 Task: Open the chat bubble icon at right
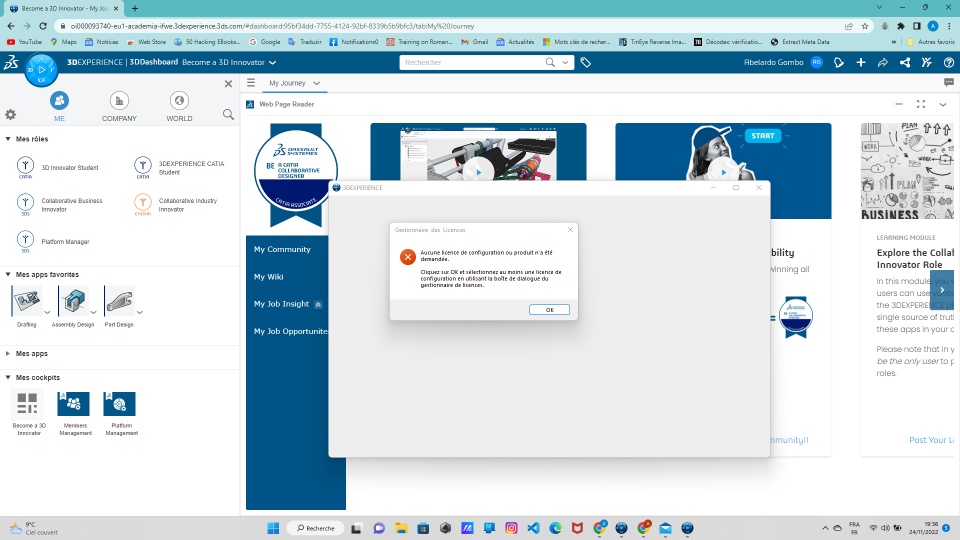948,83
